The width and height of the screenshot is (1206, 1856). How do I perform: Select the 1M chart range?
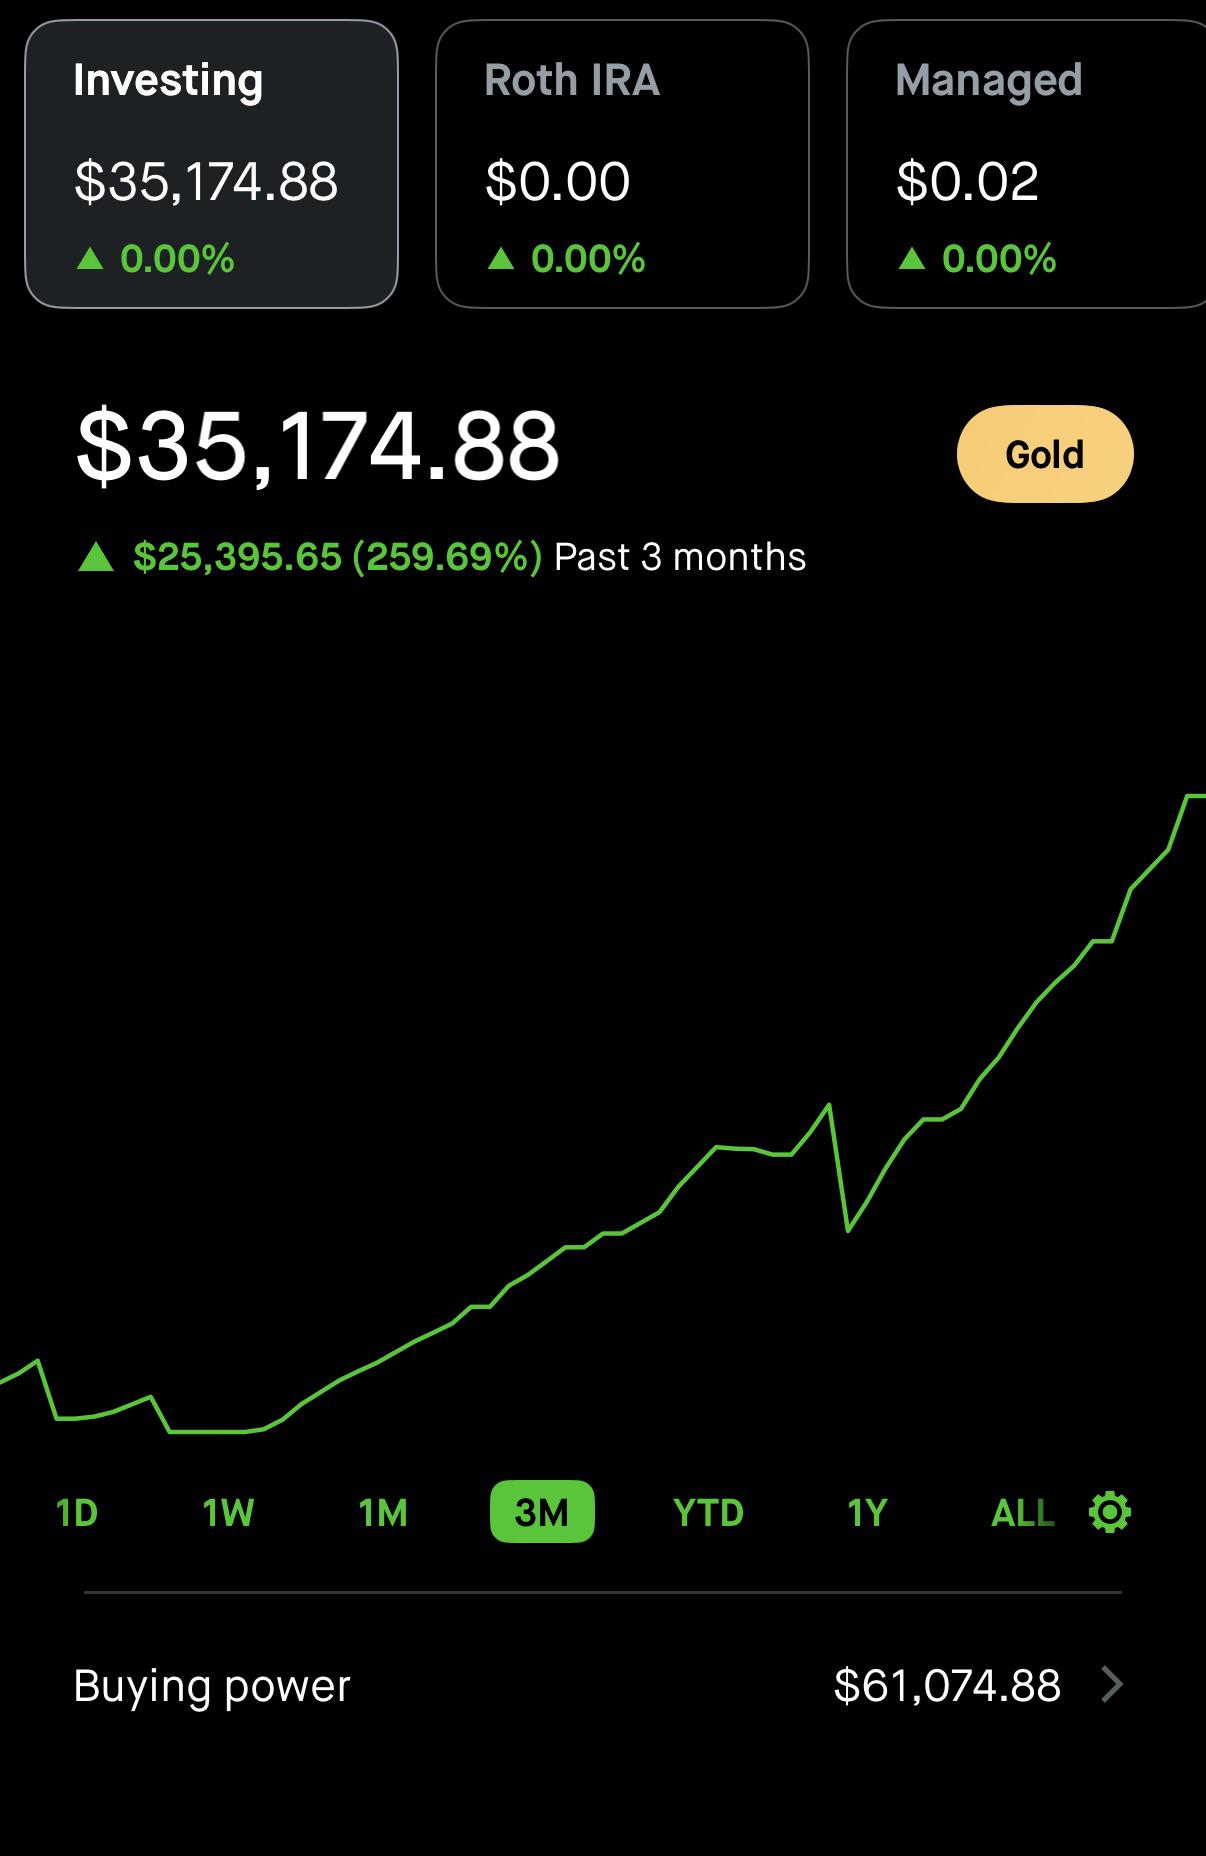[383, 1512]
